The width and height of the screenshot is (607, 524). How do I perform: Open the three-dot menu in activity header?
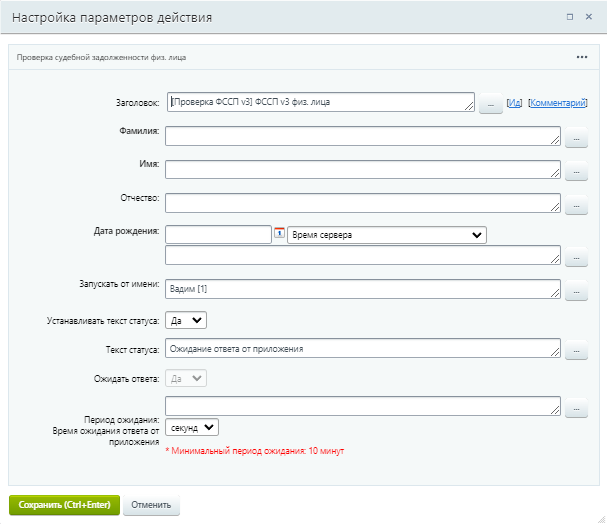tap(582, 57)
